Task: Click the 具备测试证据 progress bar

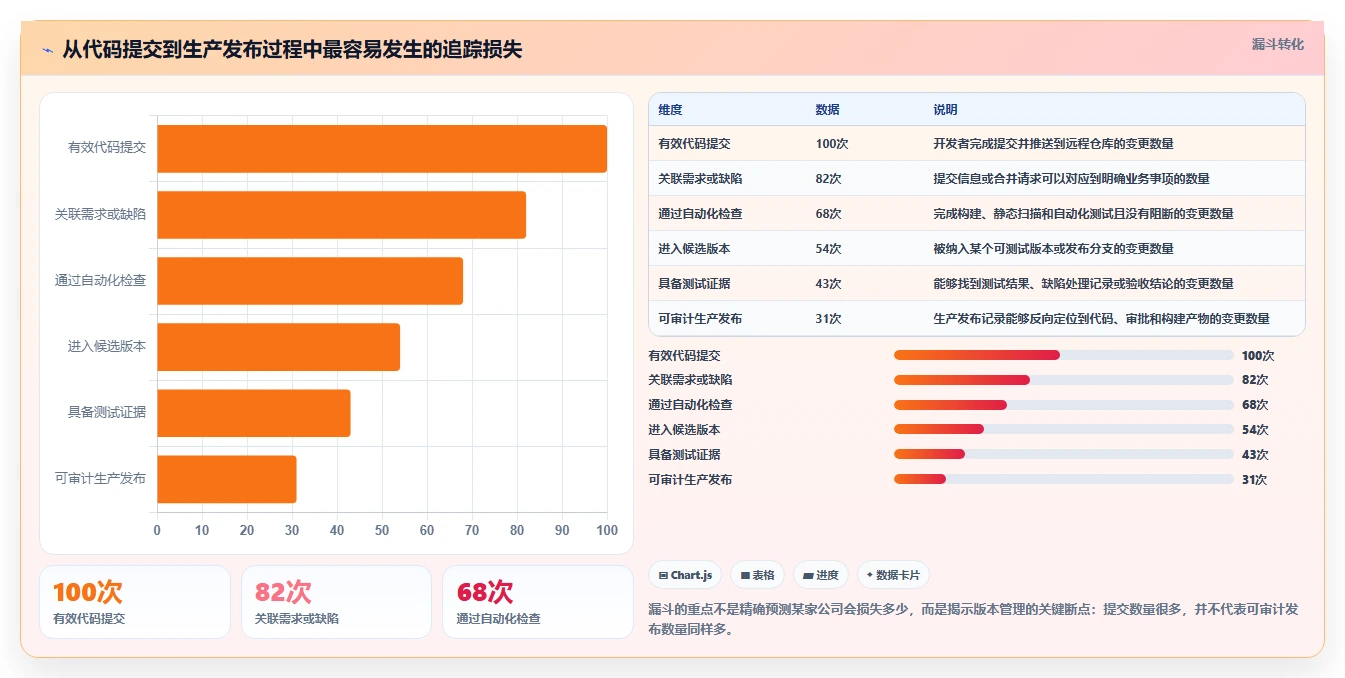Action: click(x=1064, y=454)
